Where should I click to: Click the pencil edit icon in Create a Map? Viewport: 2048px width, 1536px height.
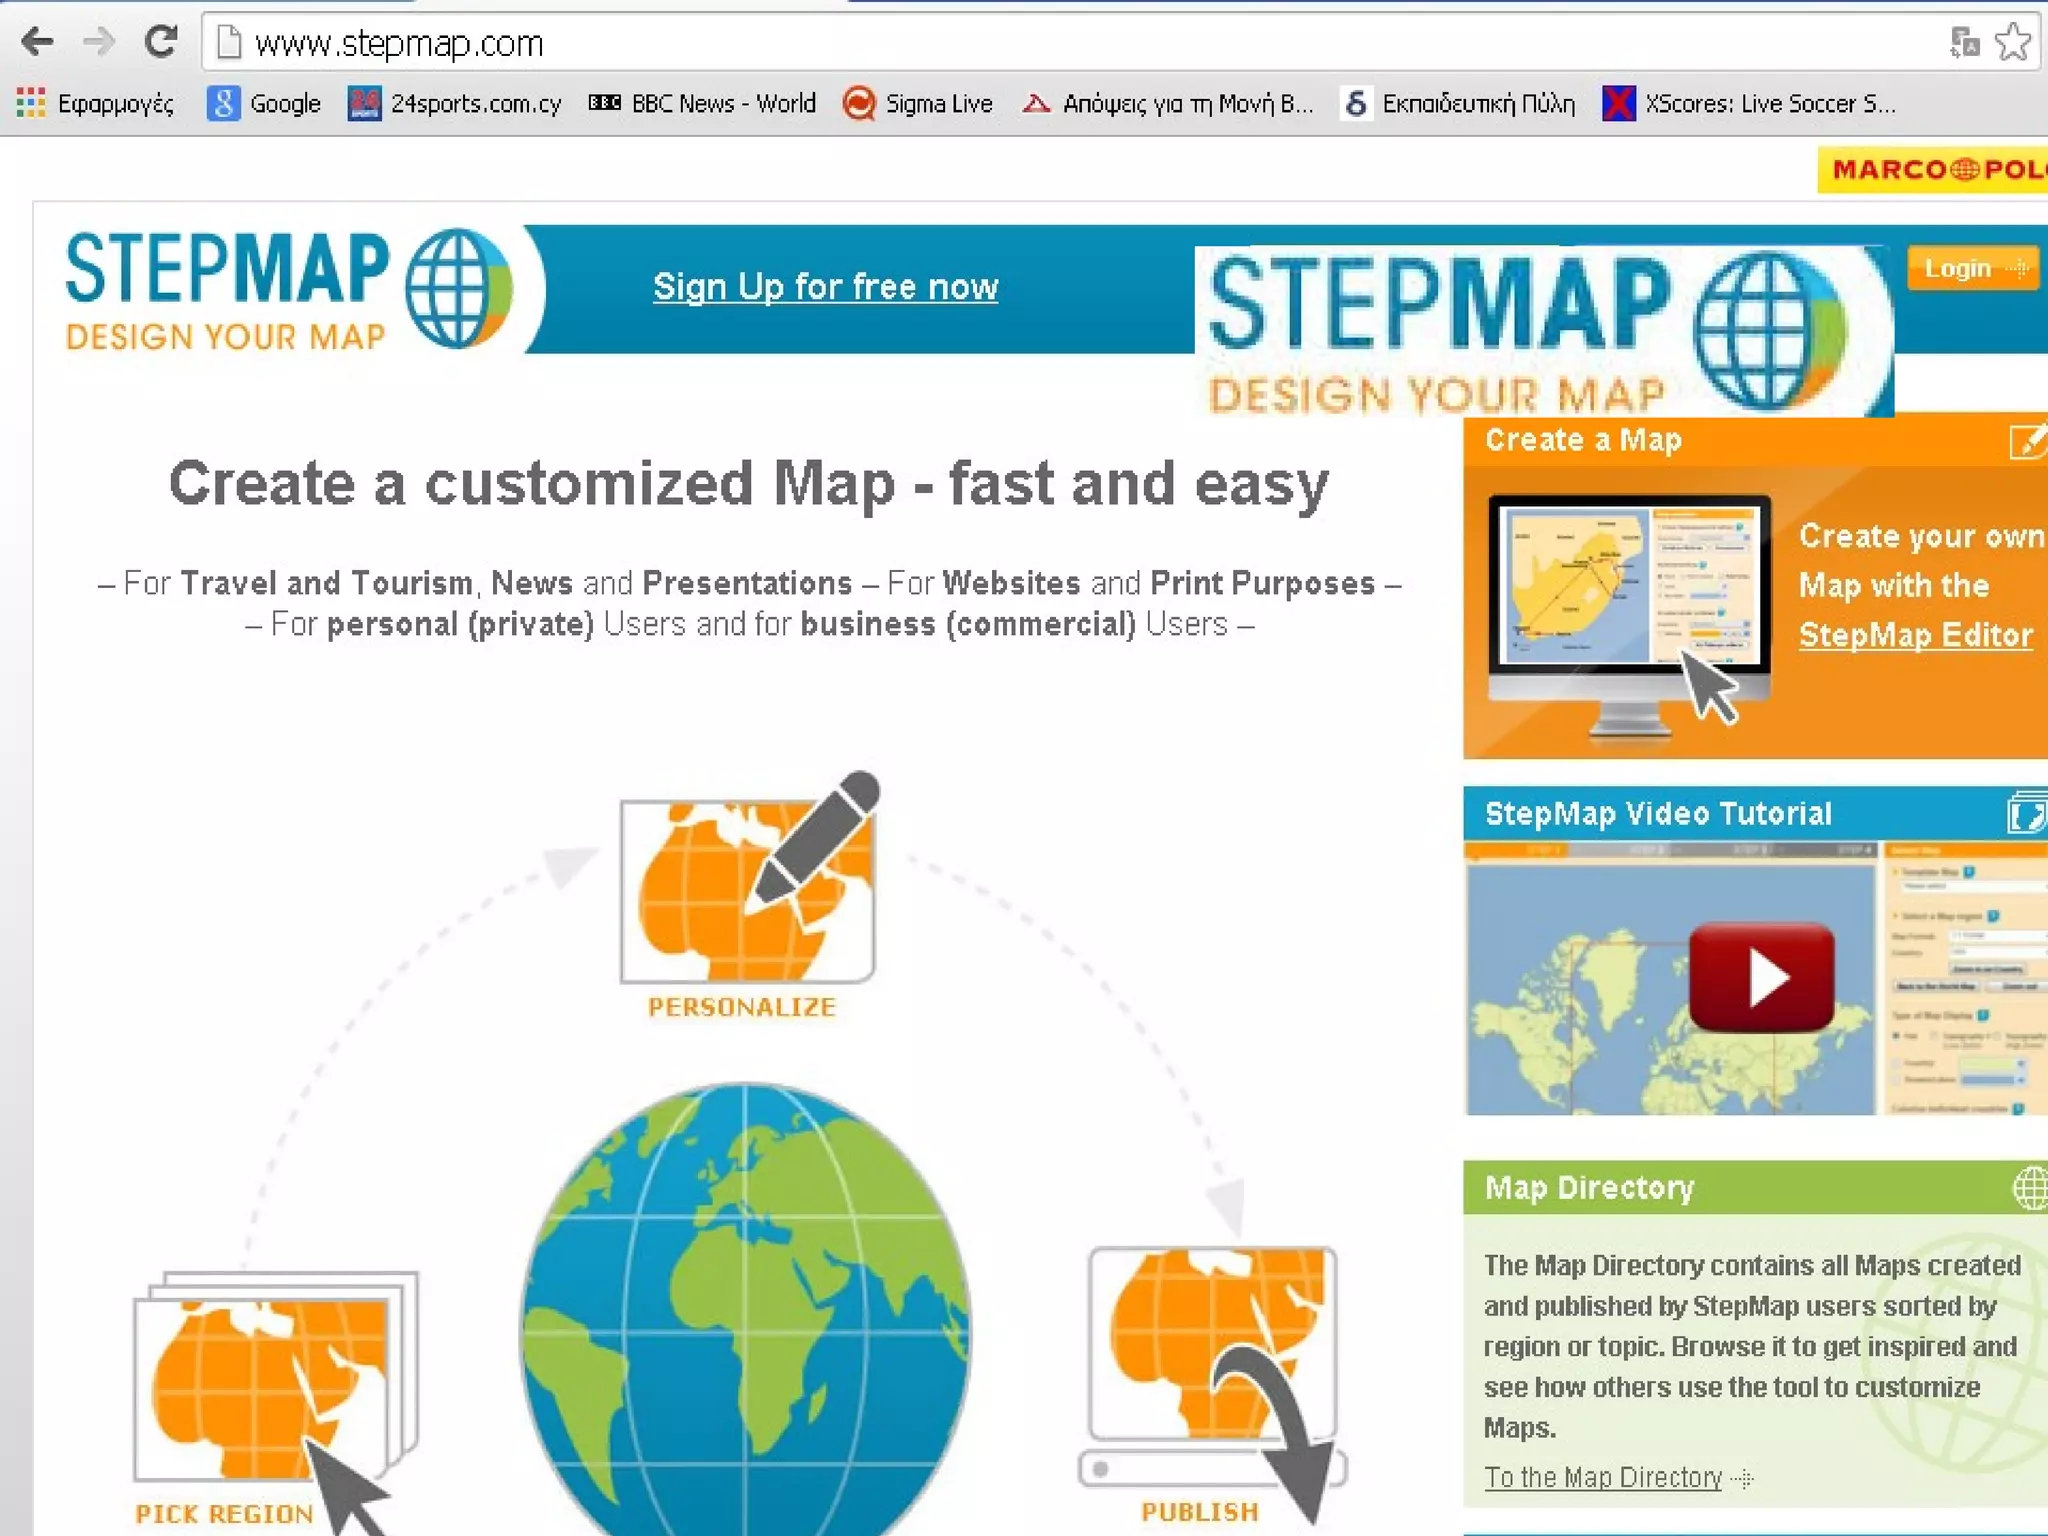tap(2028, 440)
